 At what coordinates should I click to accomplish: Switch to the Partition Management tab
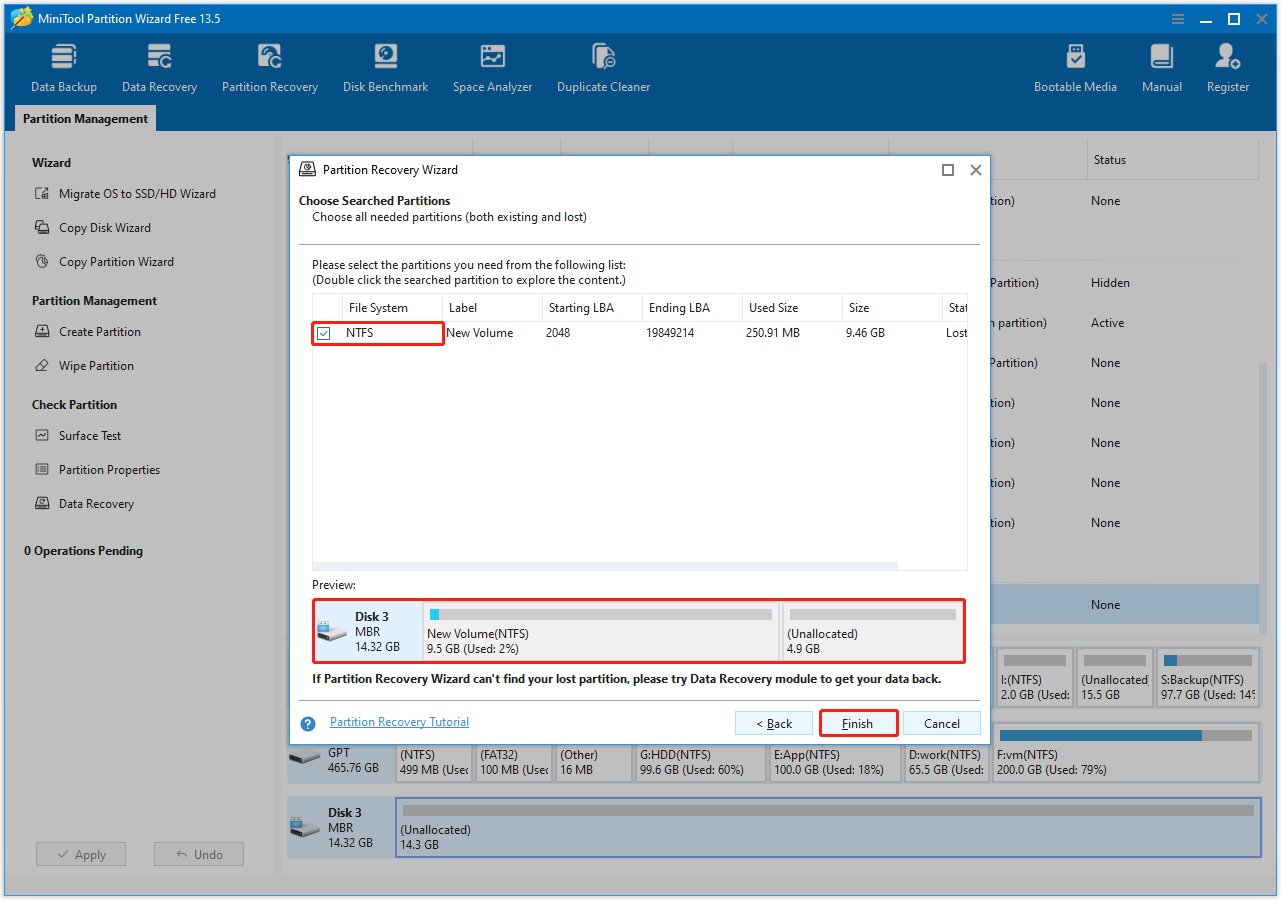[x=84, y=118]
